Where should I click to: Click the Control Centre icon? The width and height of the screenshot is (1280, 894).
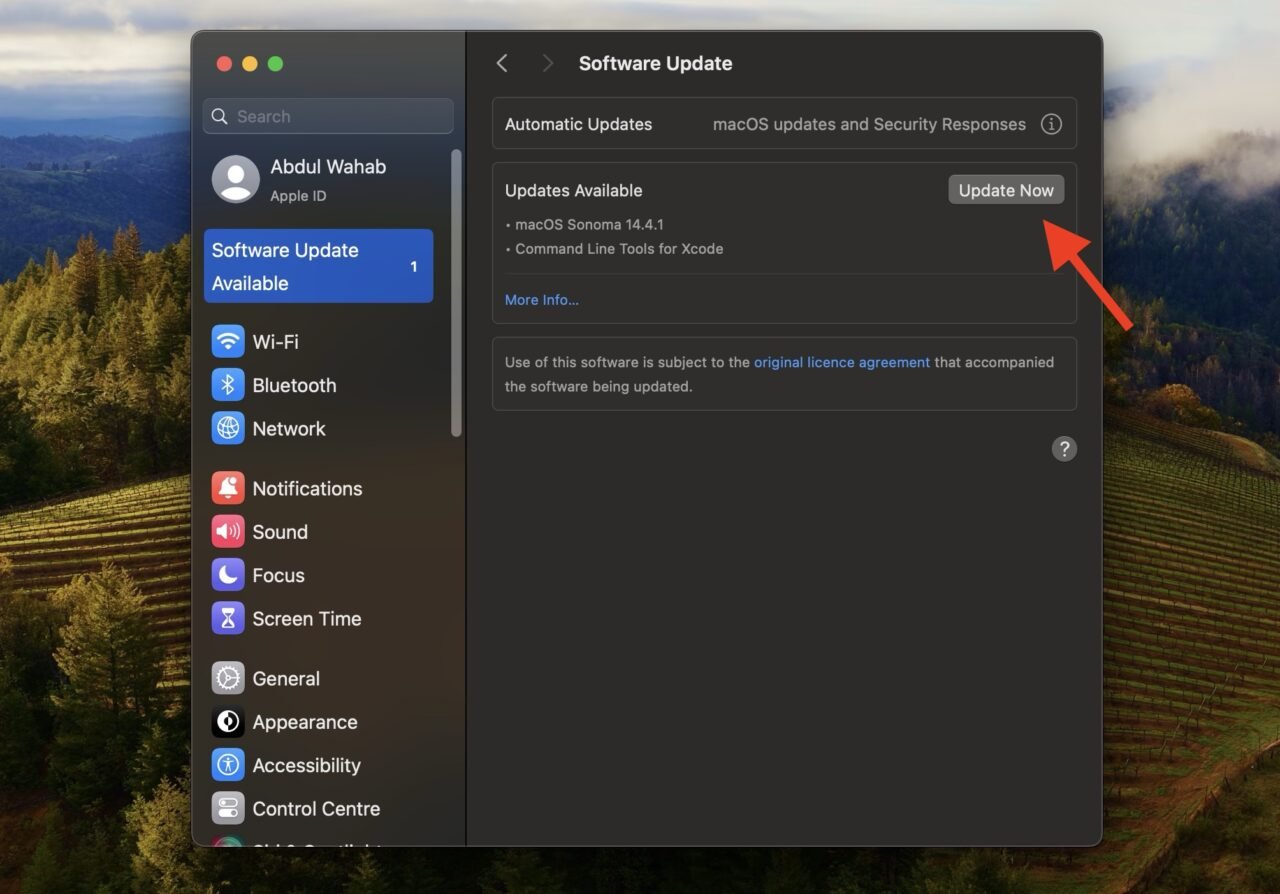(228, 808)
